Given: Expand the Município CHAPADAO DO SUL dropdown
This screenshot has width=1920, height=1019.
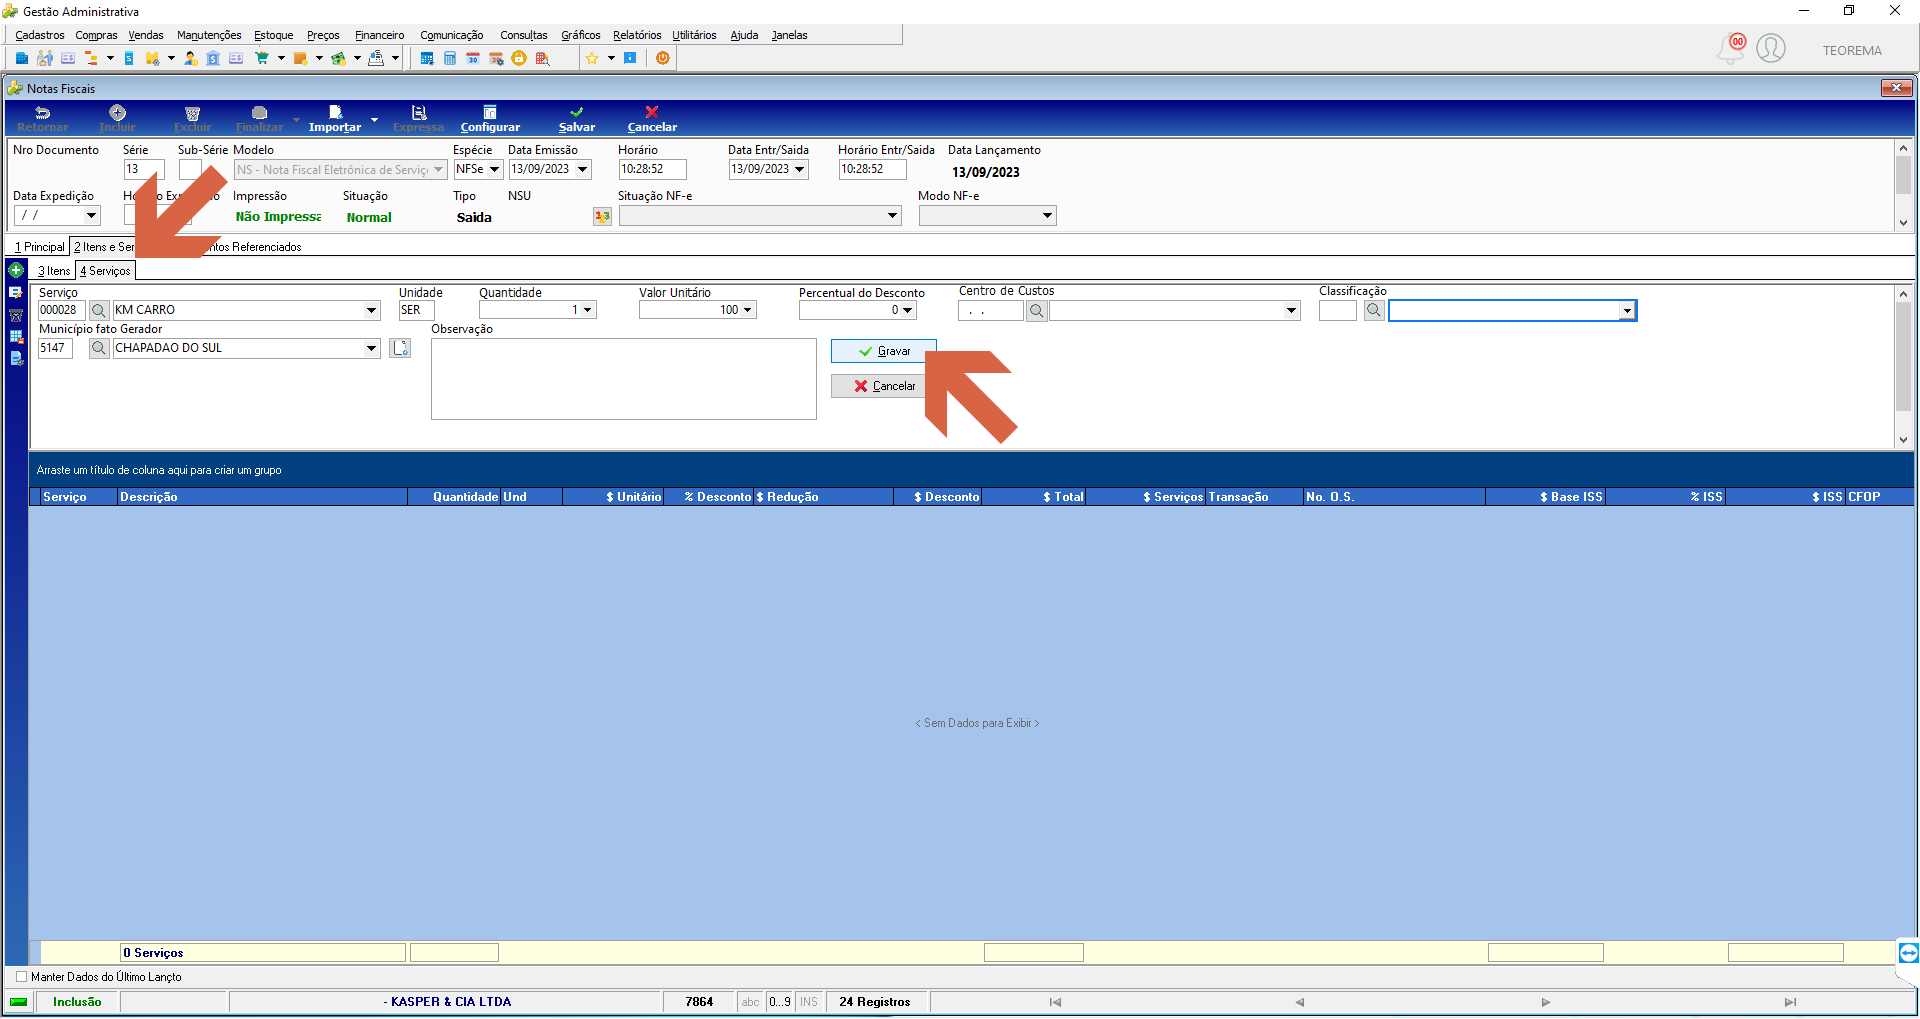Looking at the screenshot, I should point(371,348).
